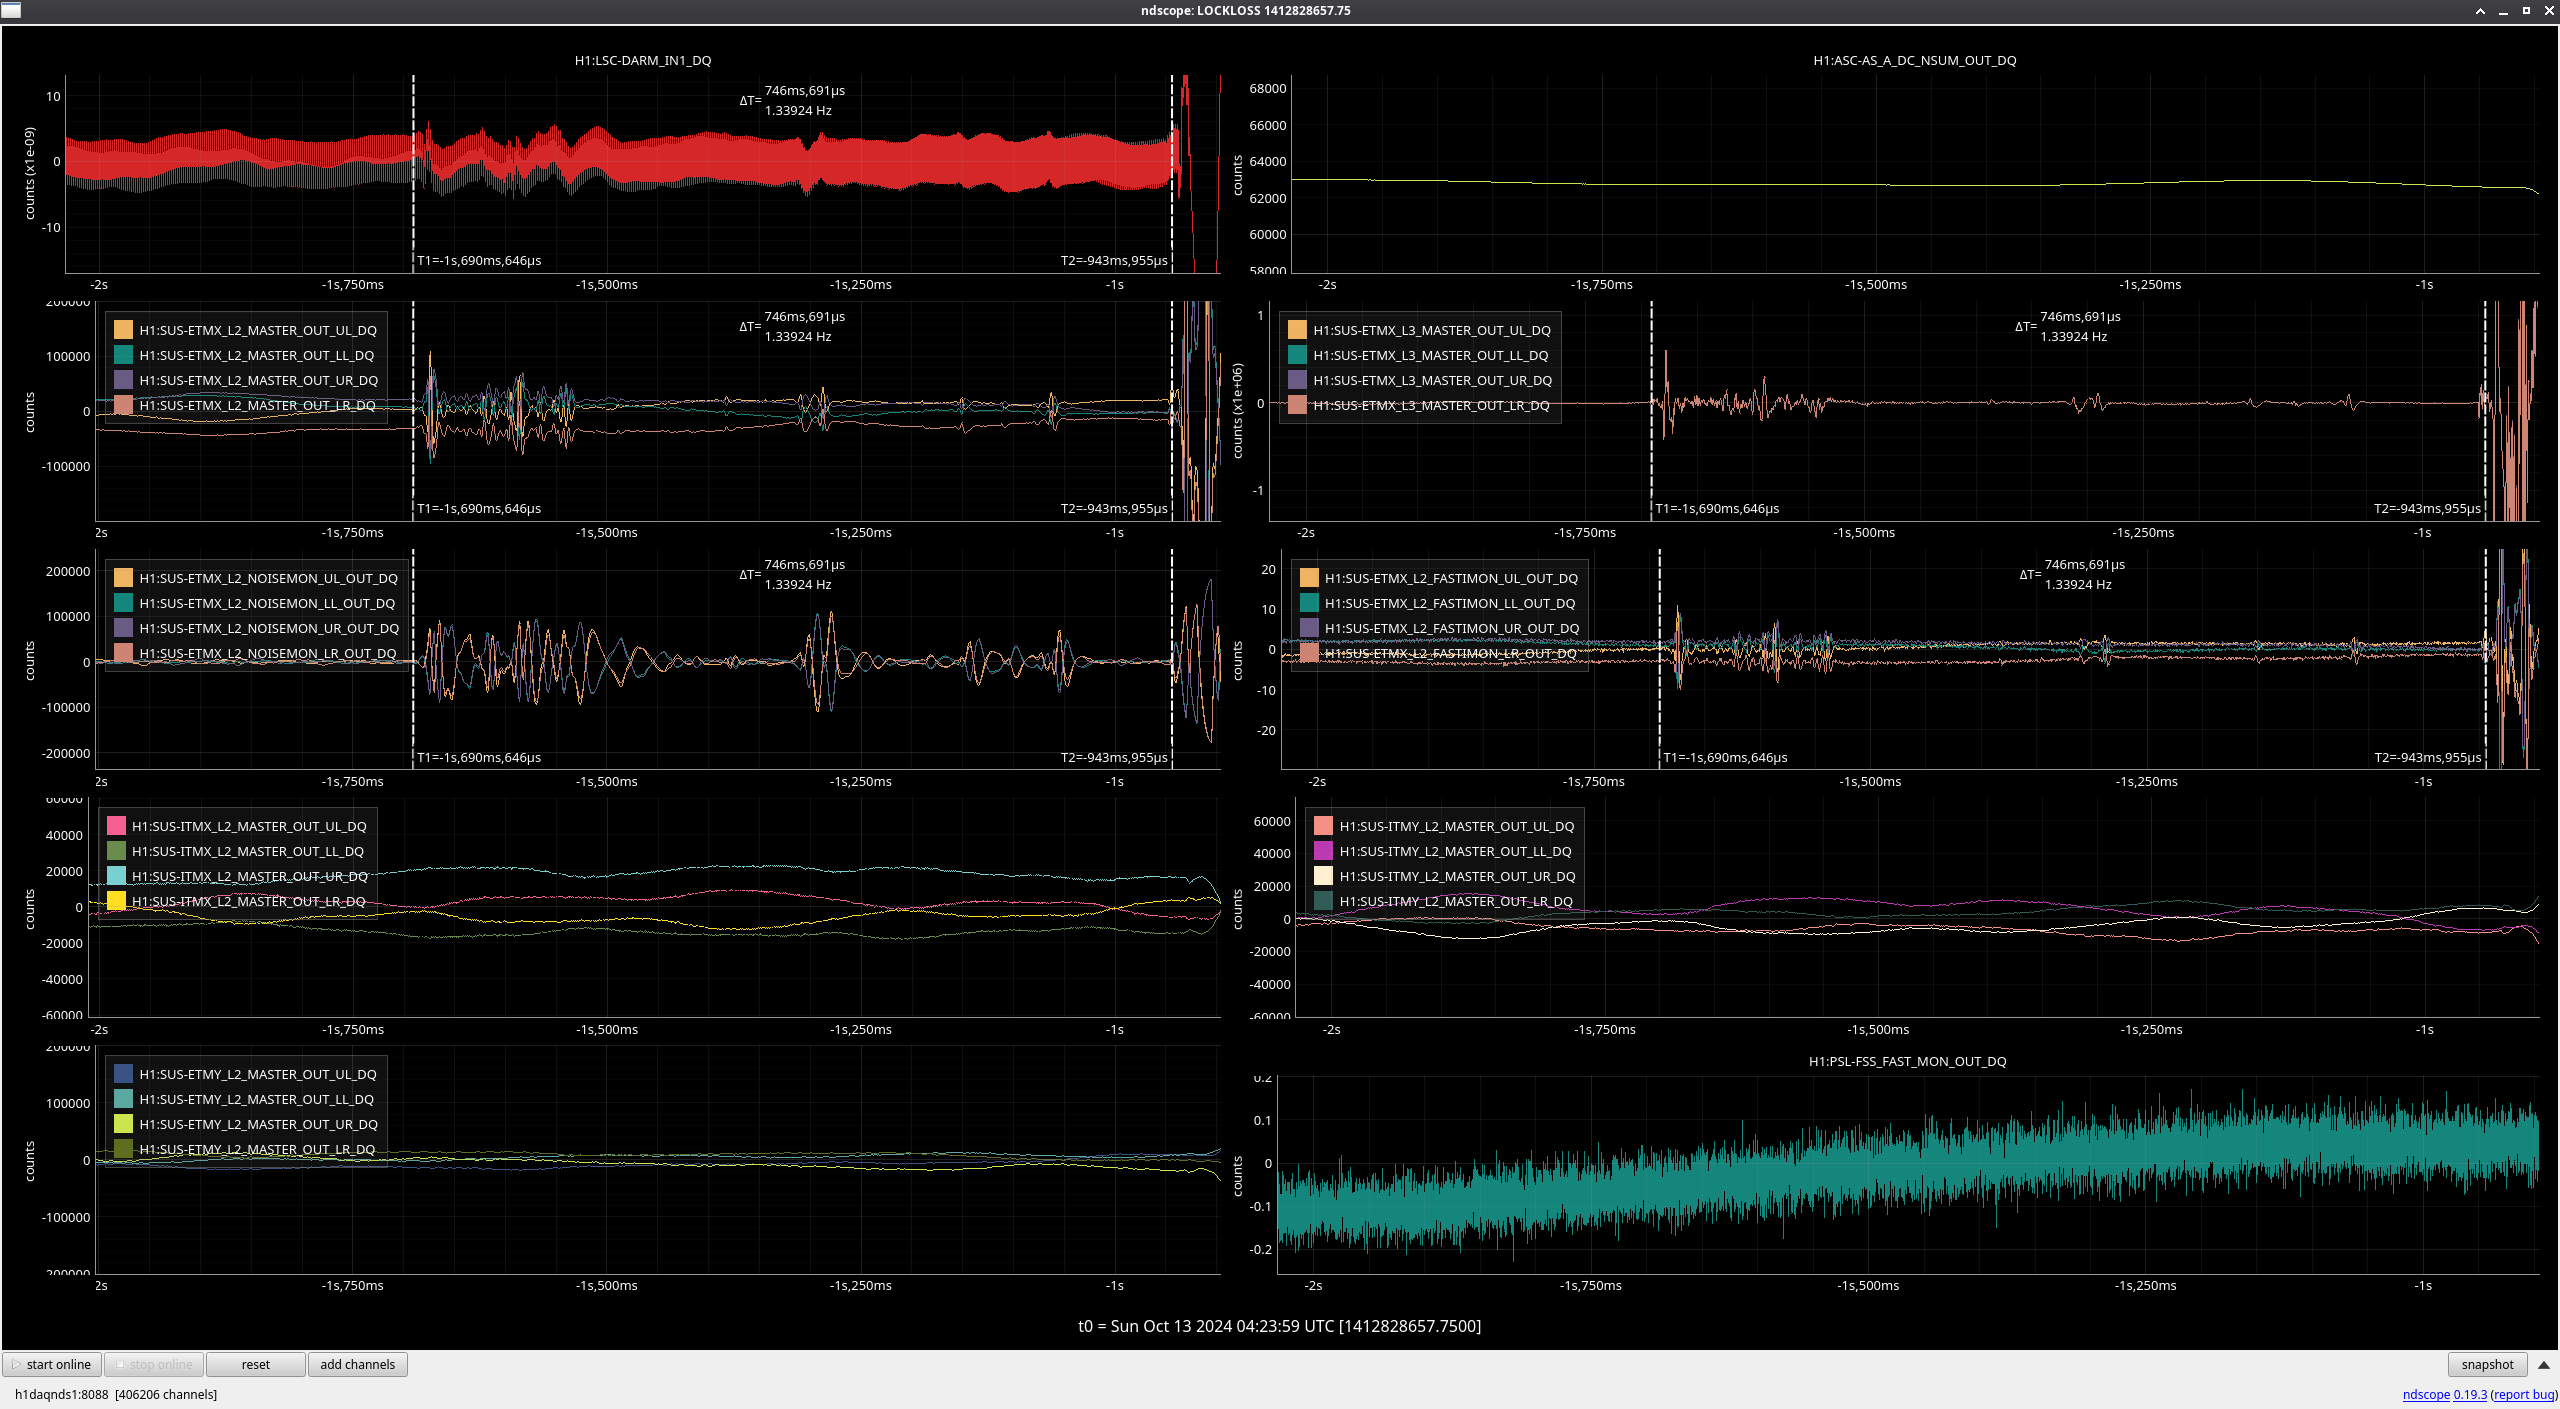Click the t0 timestamp label
Viewport: 2560px width, 1409px height.
(x=1279, y=1326)
